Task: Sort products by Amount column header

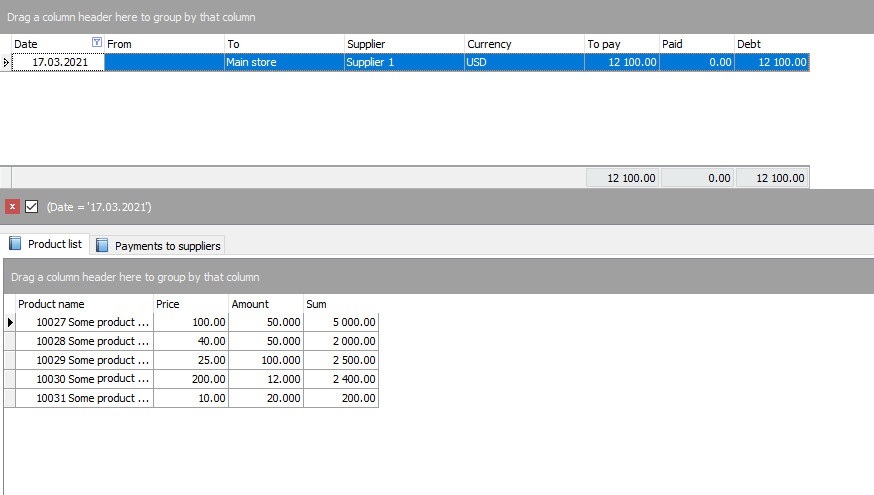Action: [266, 304]
